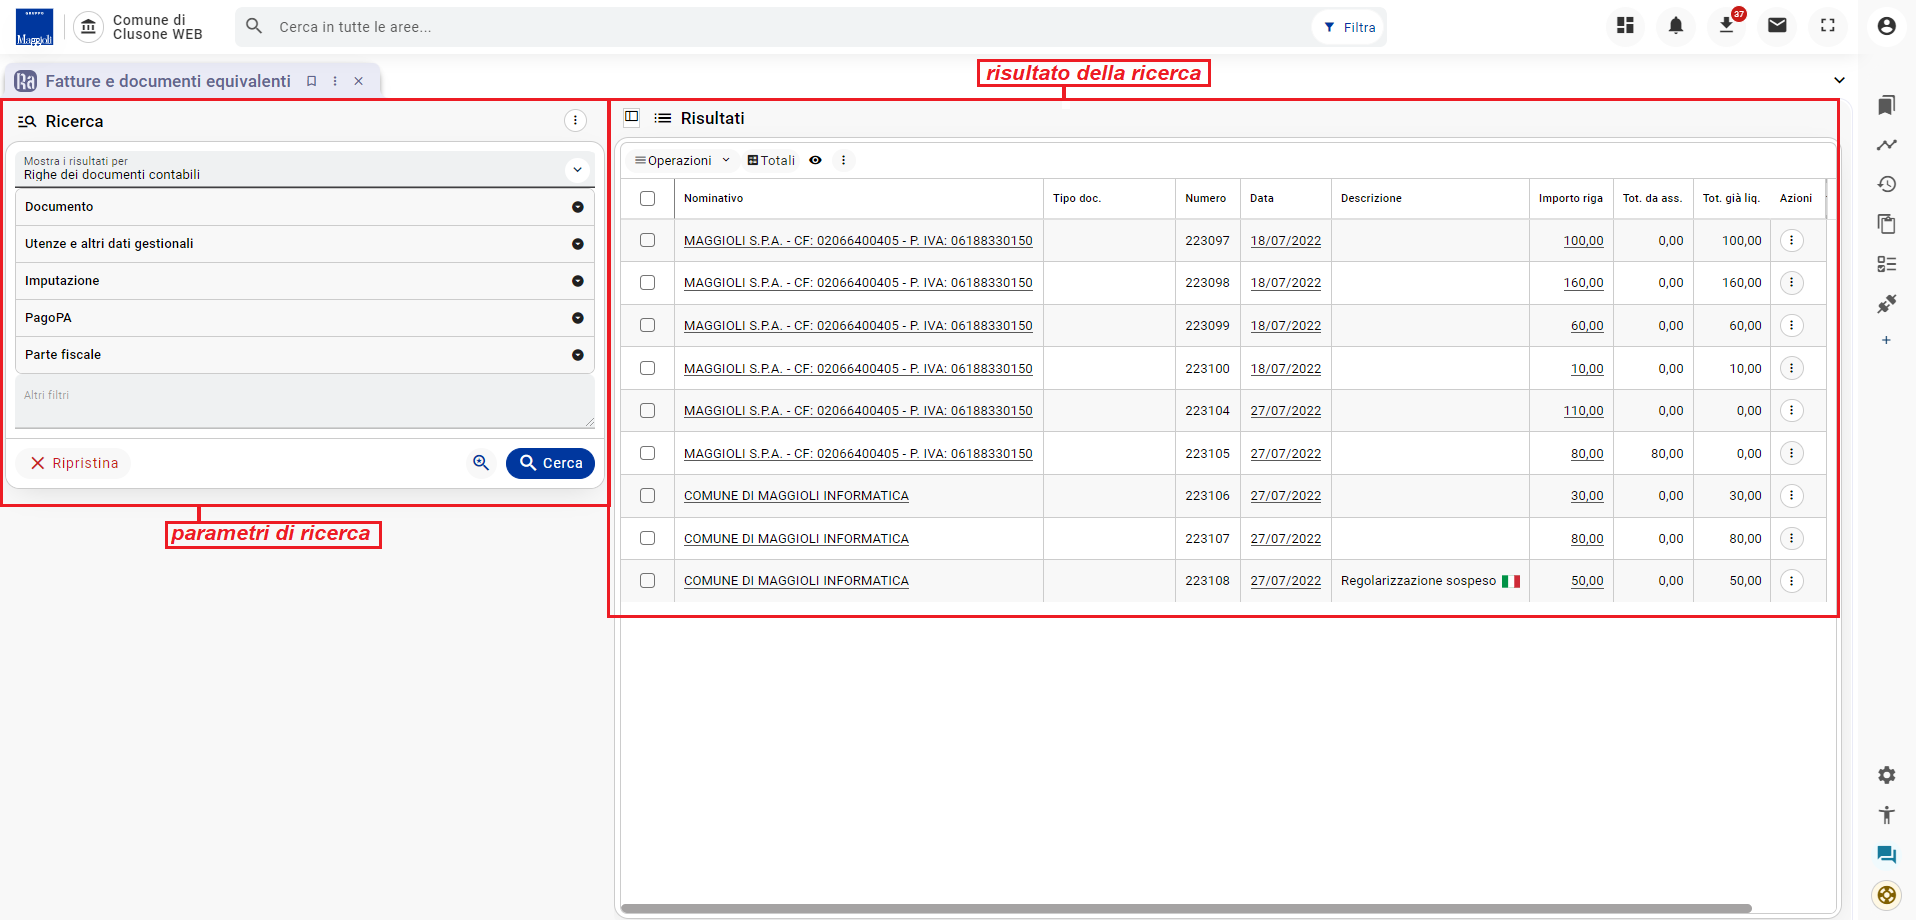Image resolution: width=1916 pixels, height=920 pixels.
Task: Select the checkbox for document 223105
Action: click(x=648, y=453)
